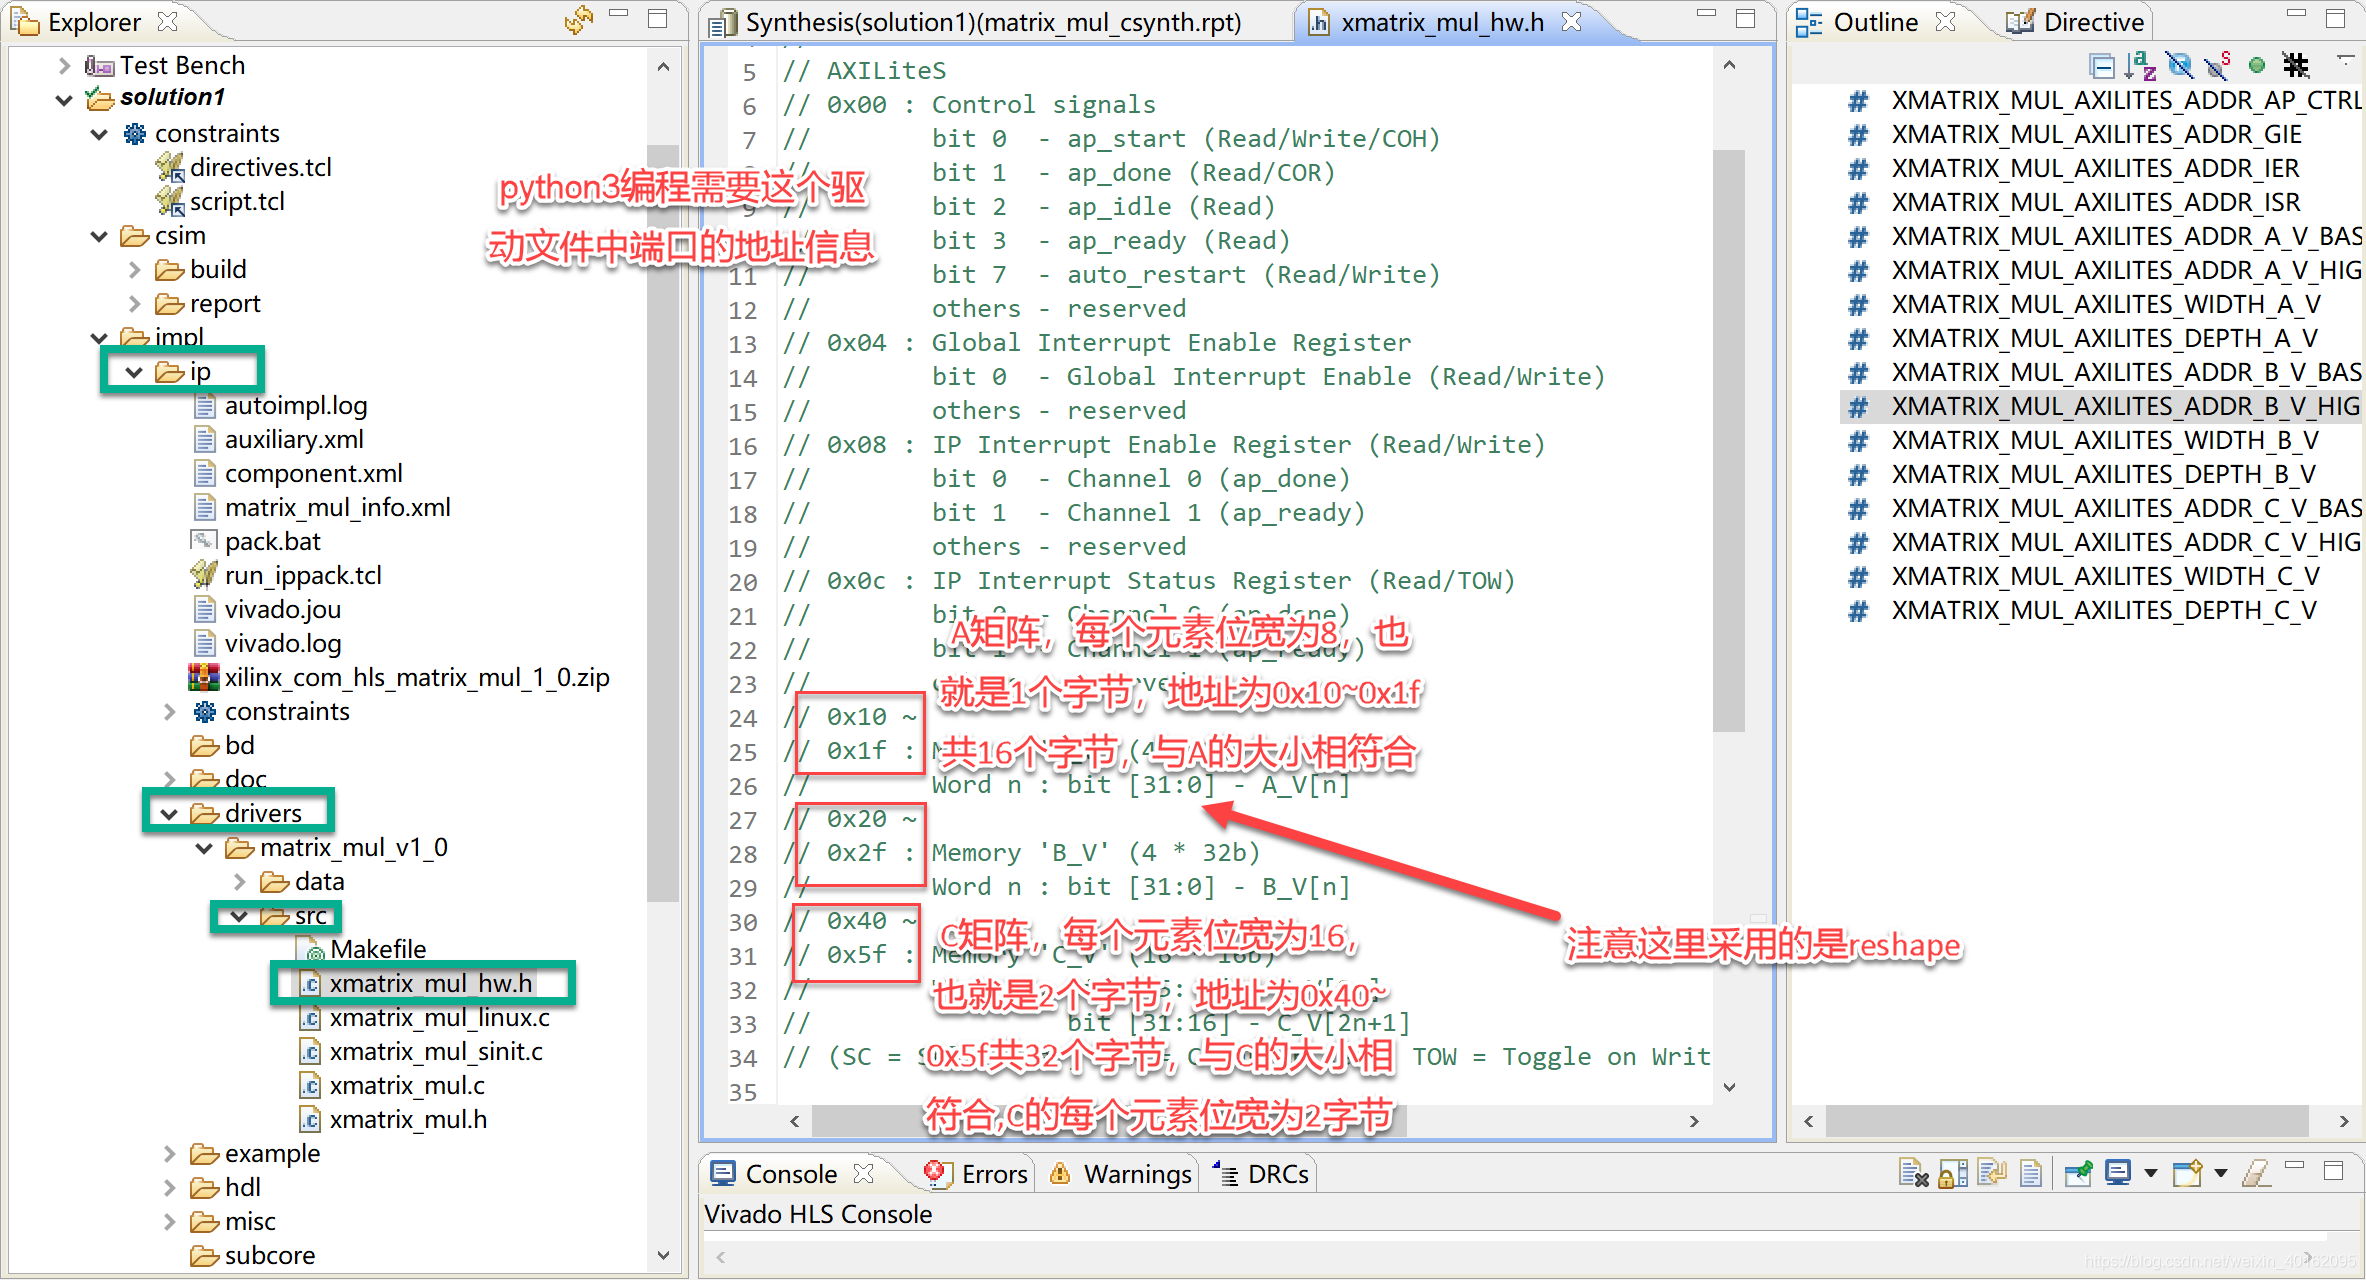Image resolution: width=2366 pixels, height=1280 pixels.
Task: Collapse the solution1 node
Action: click(65, 99)
